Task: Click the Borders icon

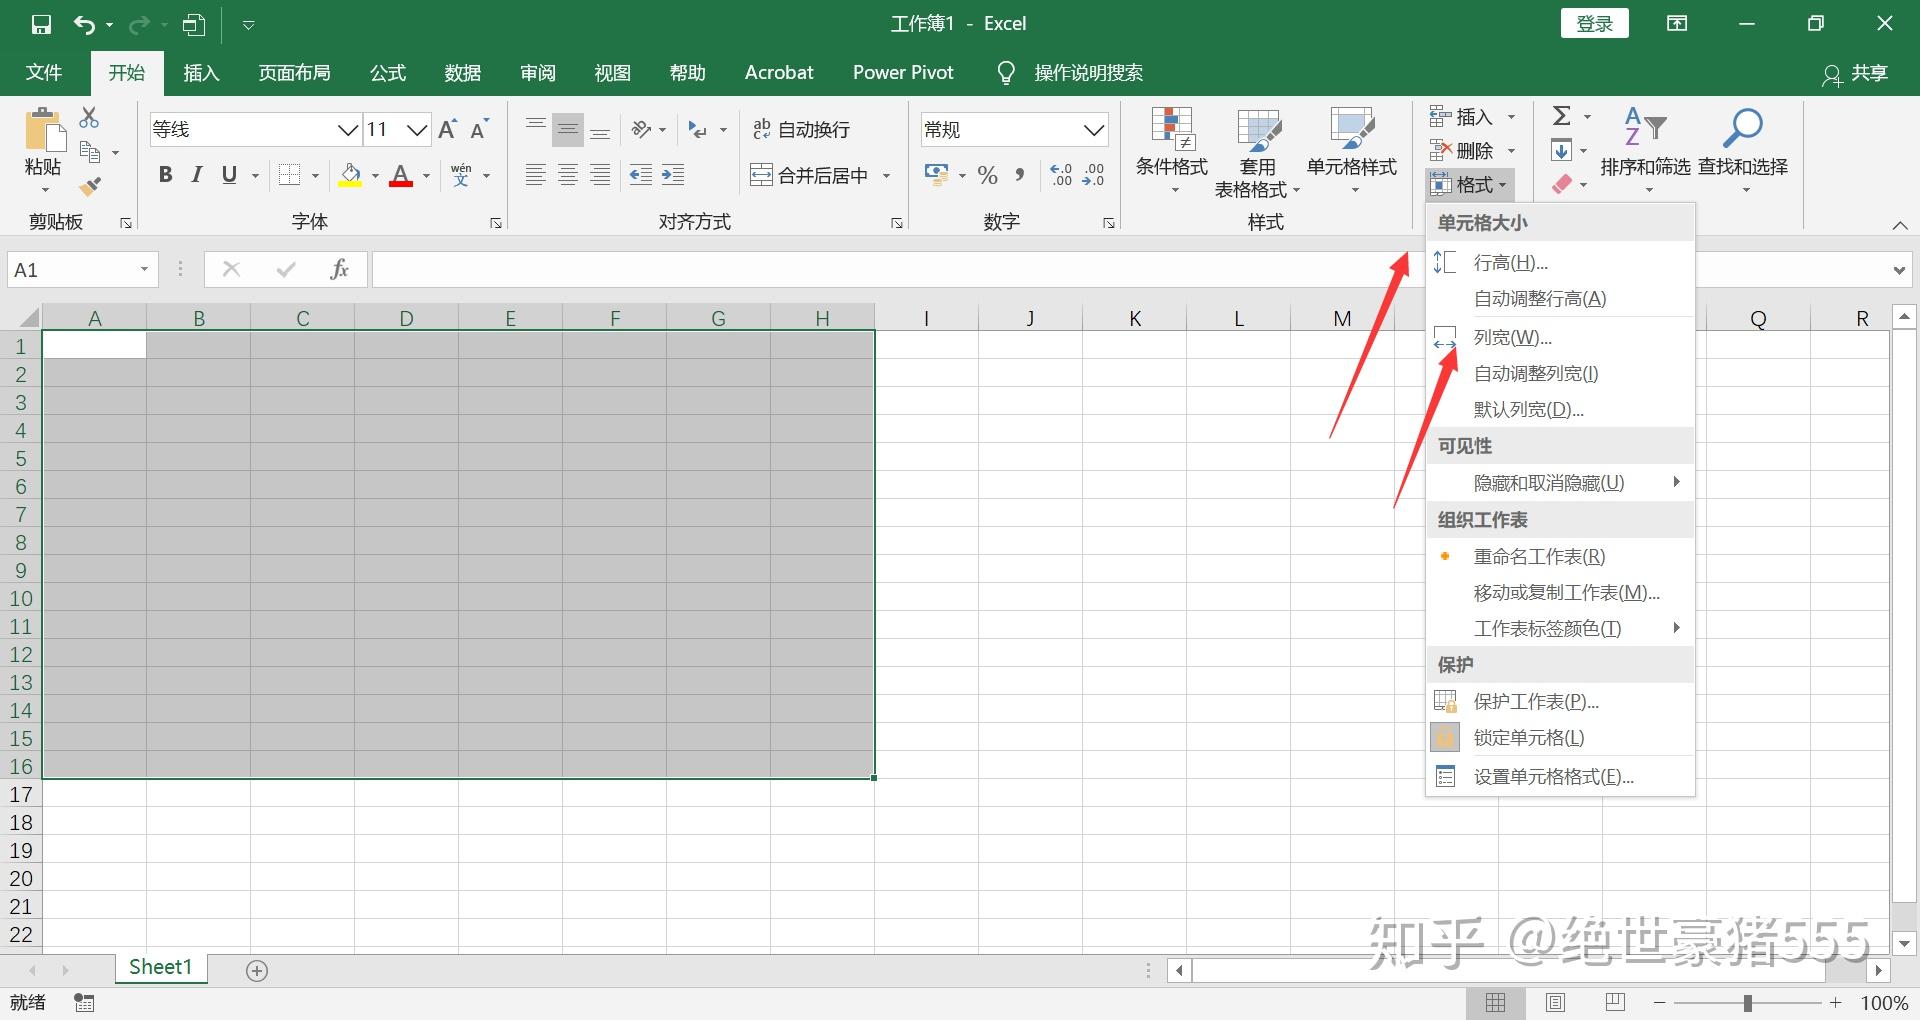Action: (x=289, y=175)
